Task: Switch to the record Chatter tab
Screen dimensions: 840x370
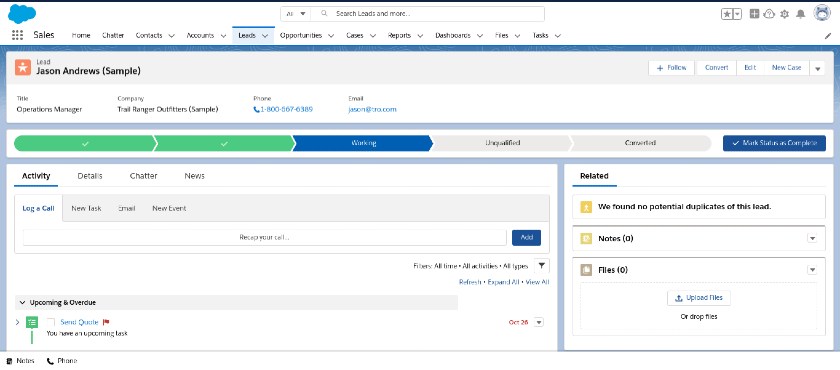Action: (144, 176)
